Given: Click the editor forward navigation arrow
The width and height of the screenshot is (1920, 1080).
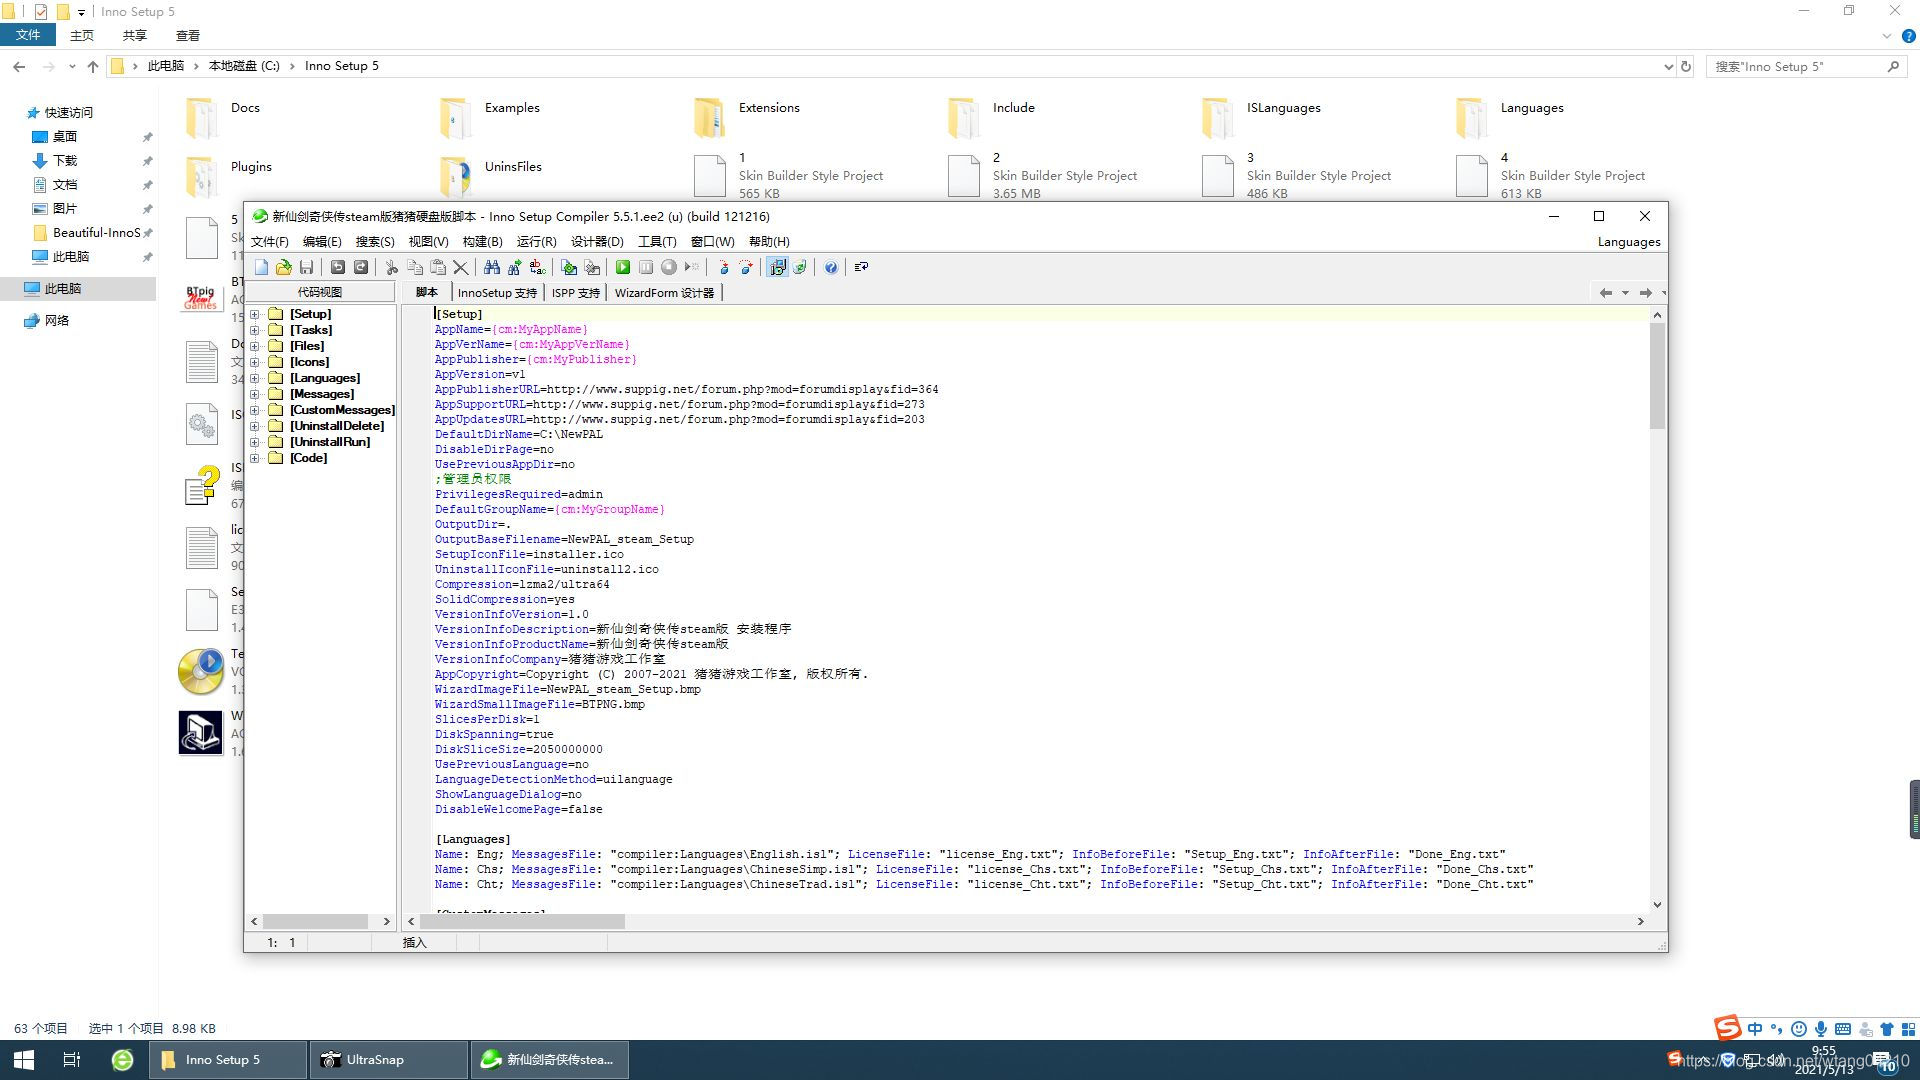Looking at the screenshot, I should (x=1645, y=293).
